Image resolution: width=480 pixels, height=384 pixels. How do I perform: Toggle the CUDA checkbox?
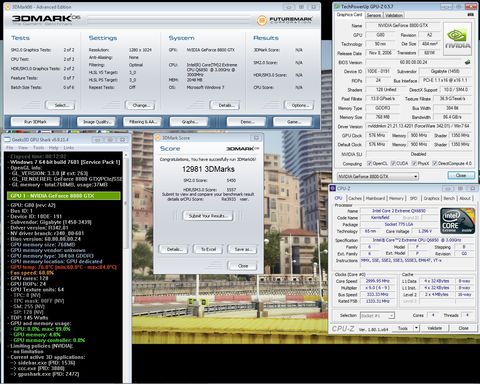[393, 163]
